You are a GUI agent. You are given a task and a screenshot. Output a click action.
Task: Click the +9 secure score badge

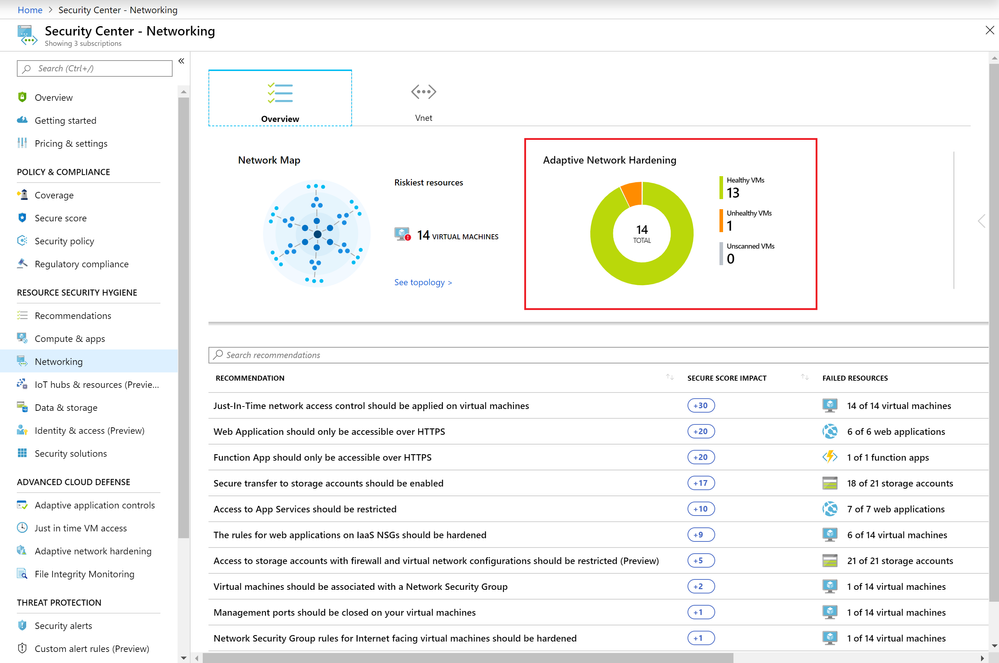pos(701,534)
